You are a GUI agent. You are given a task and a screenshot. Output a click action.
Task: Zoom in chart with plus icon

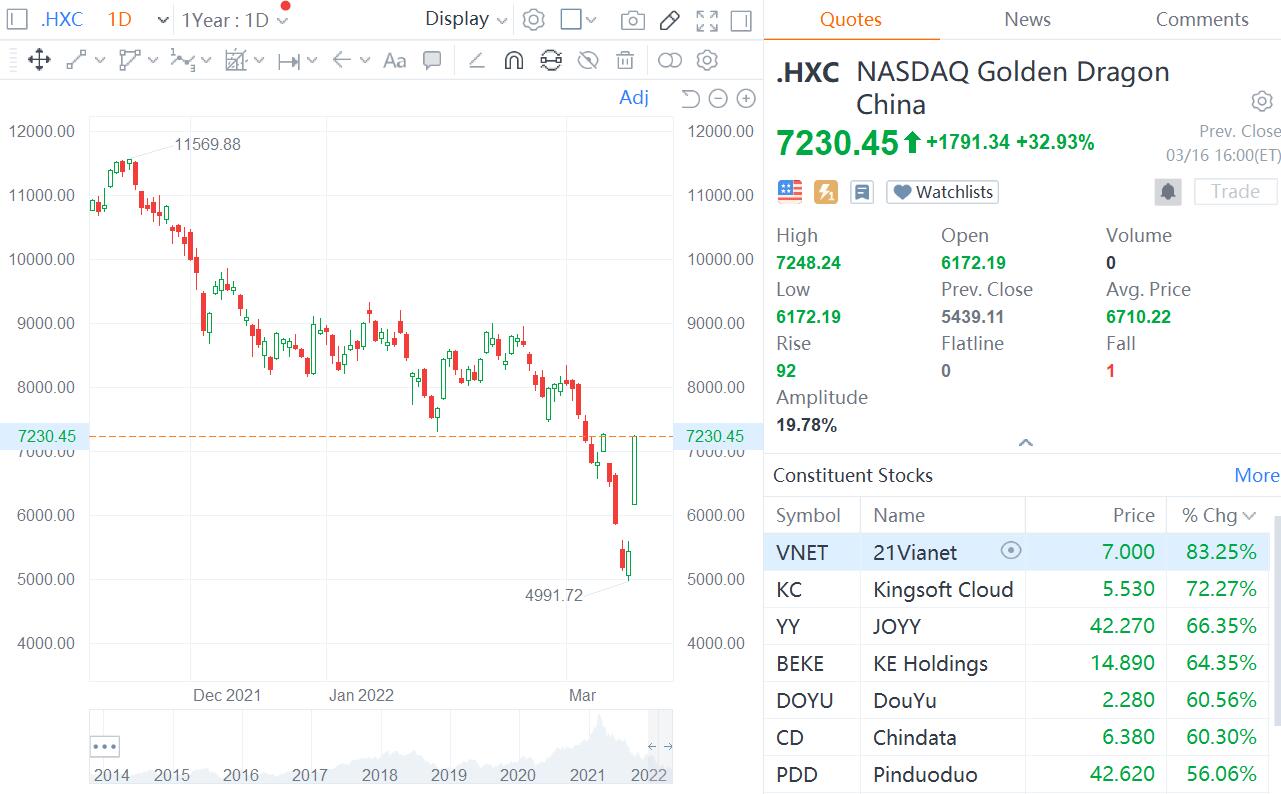pos(745,98)
